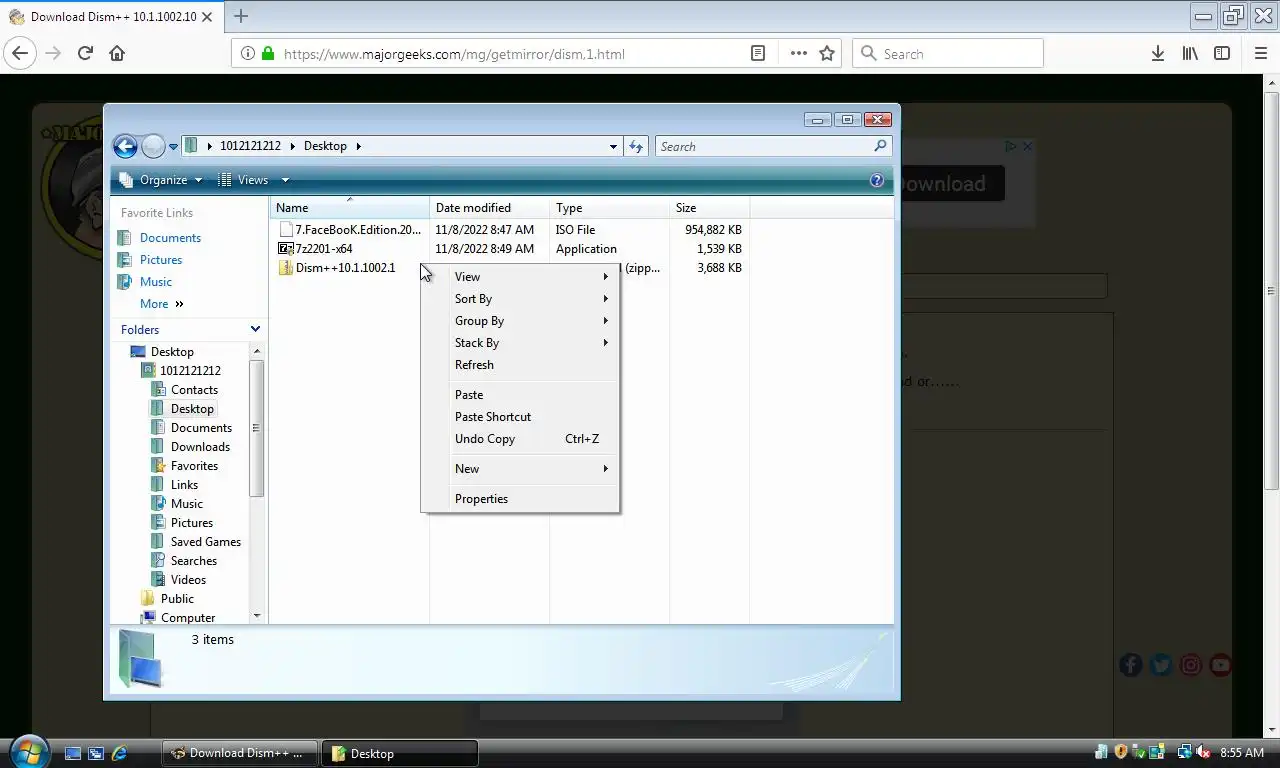1280x768 pixels.
Task: Open the recent pages dropdown arrow
Action: pos(173,147)
